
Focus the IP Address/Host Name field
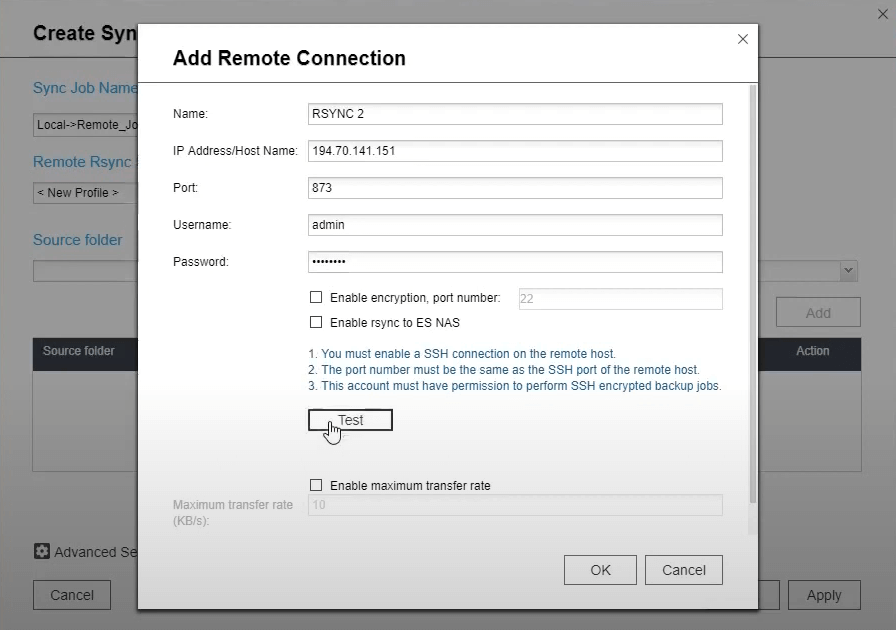pyautogui.click(x=515, y=151)
